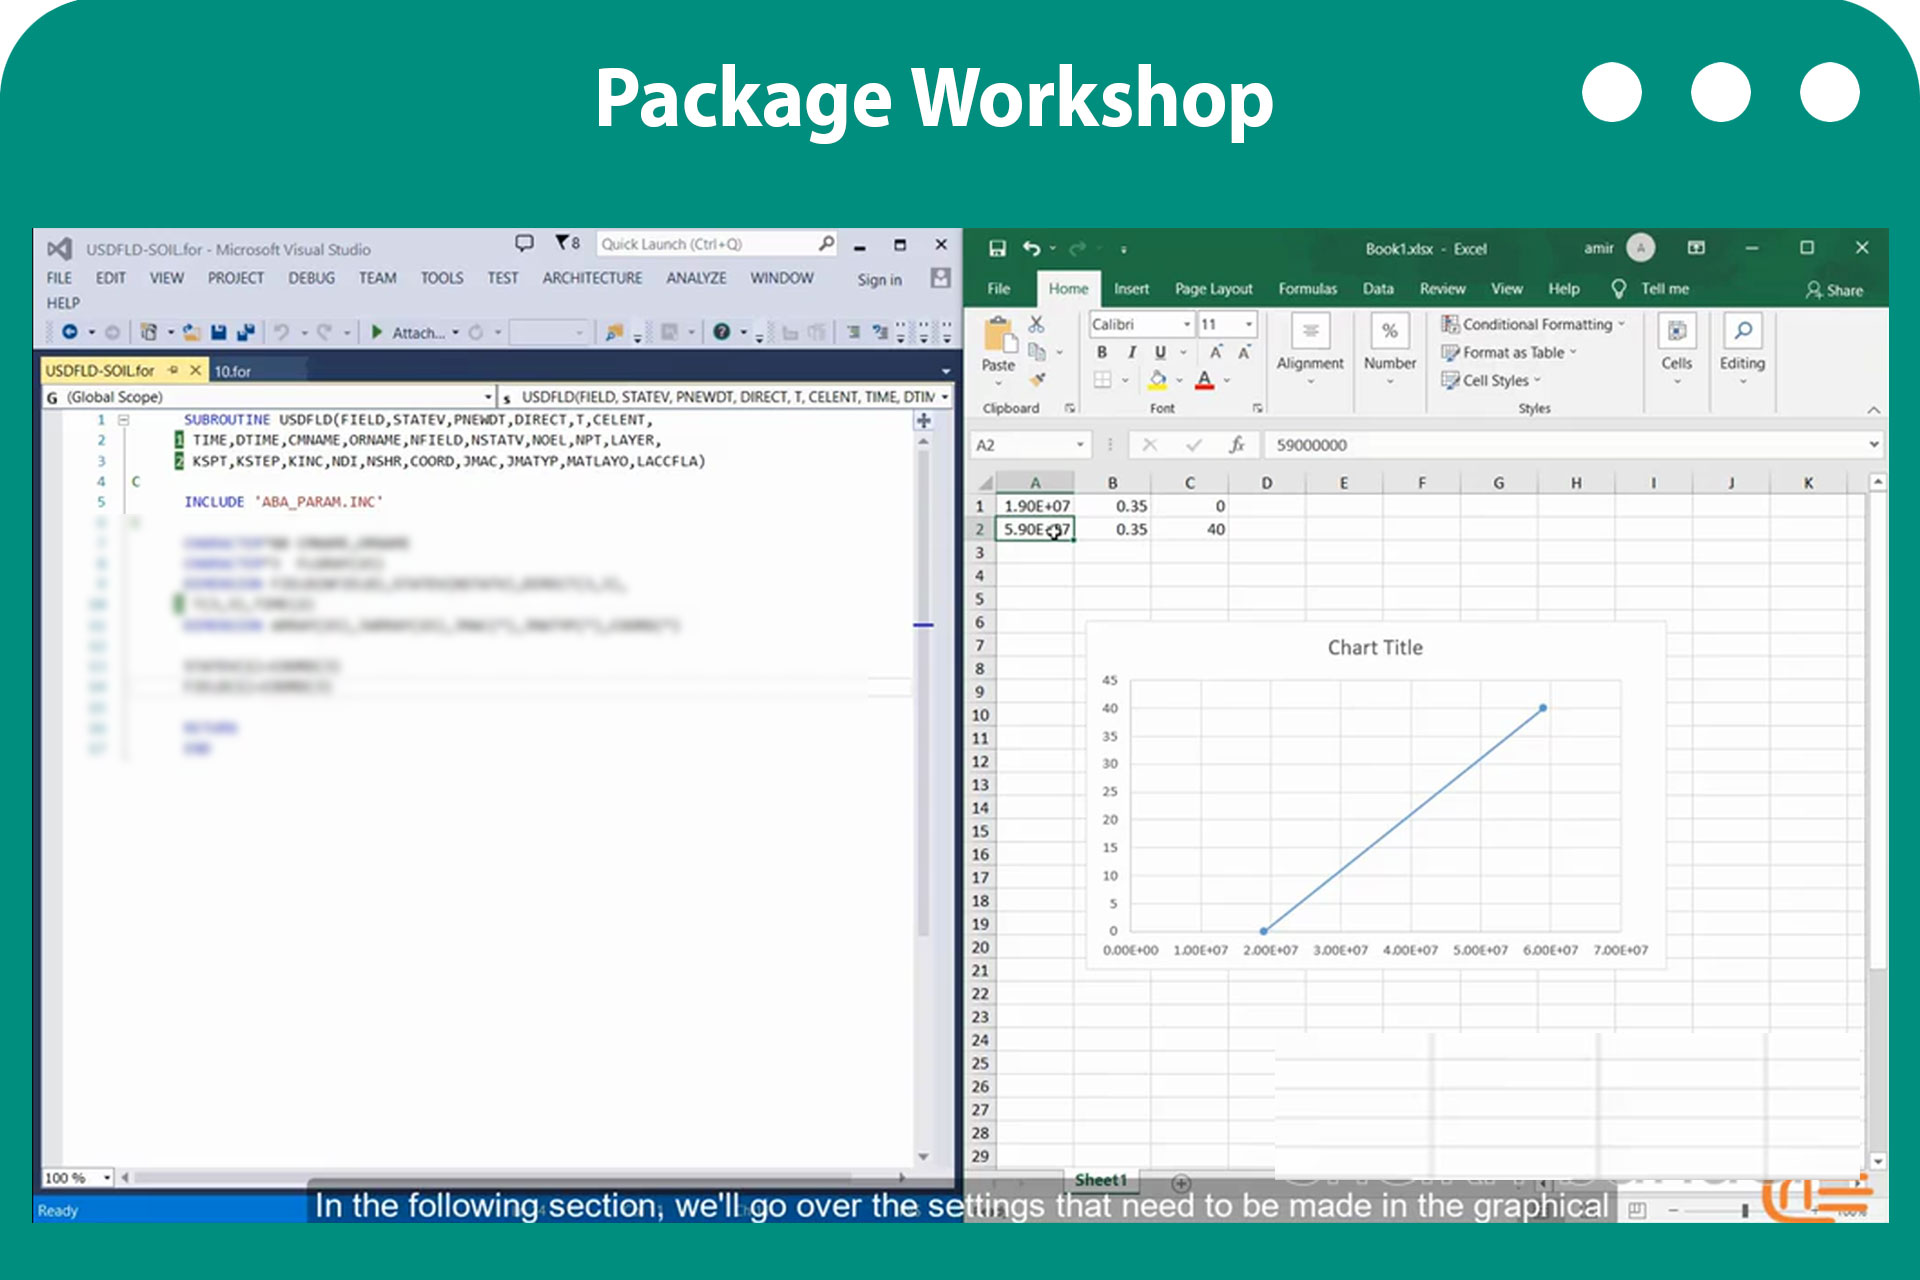Open the Excel File tab
Image resolution: width=1920 pixels, height=1280 pixels.
tap(998, 289)
